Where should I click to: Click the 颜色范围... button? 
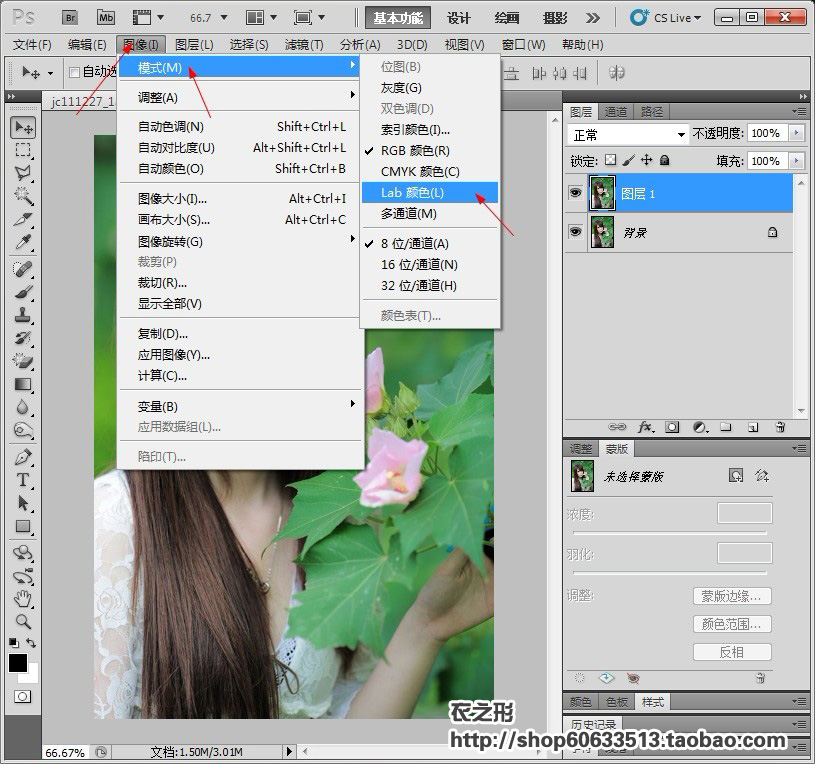coord(732,624)
